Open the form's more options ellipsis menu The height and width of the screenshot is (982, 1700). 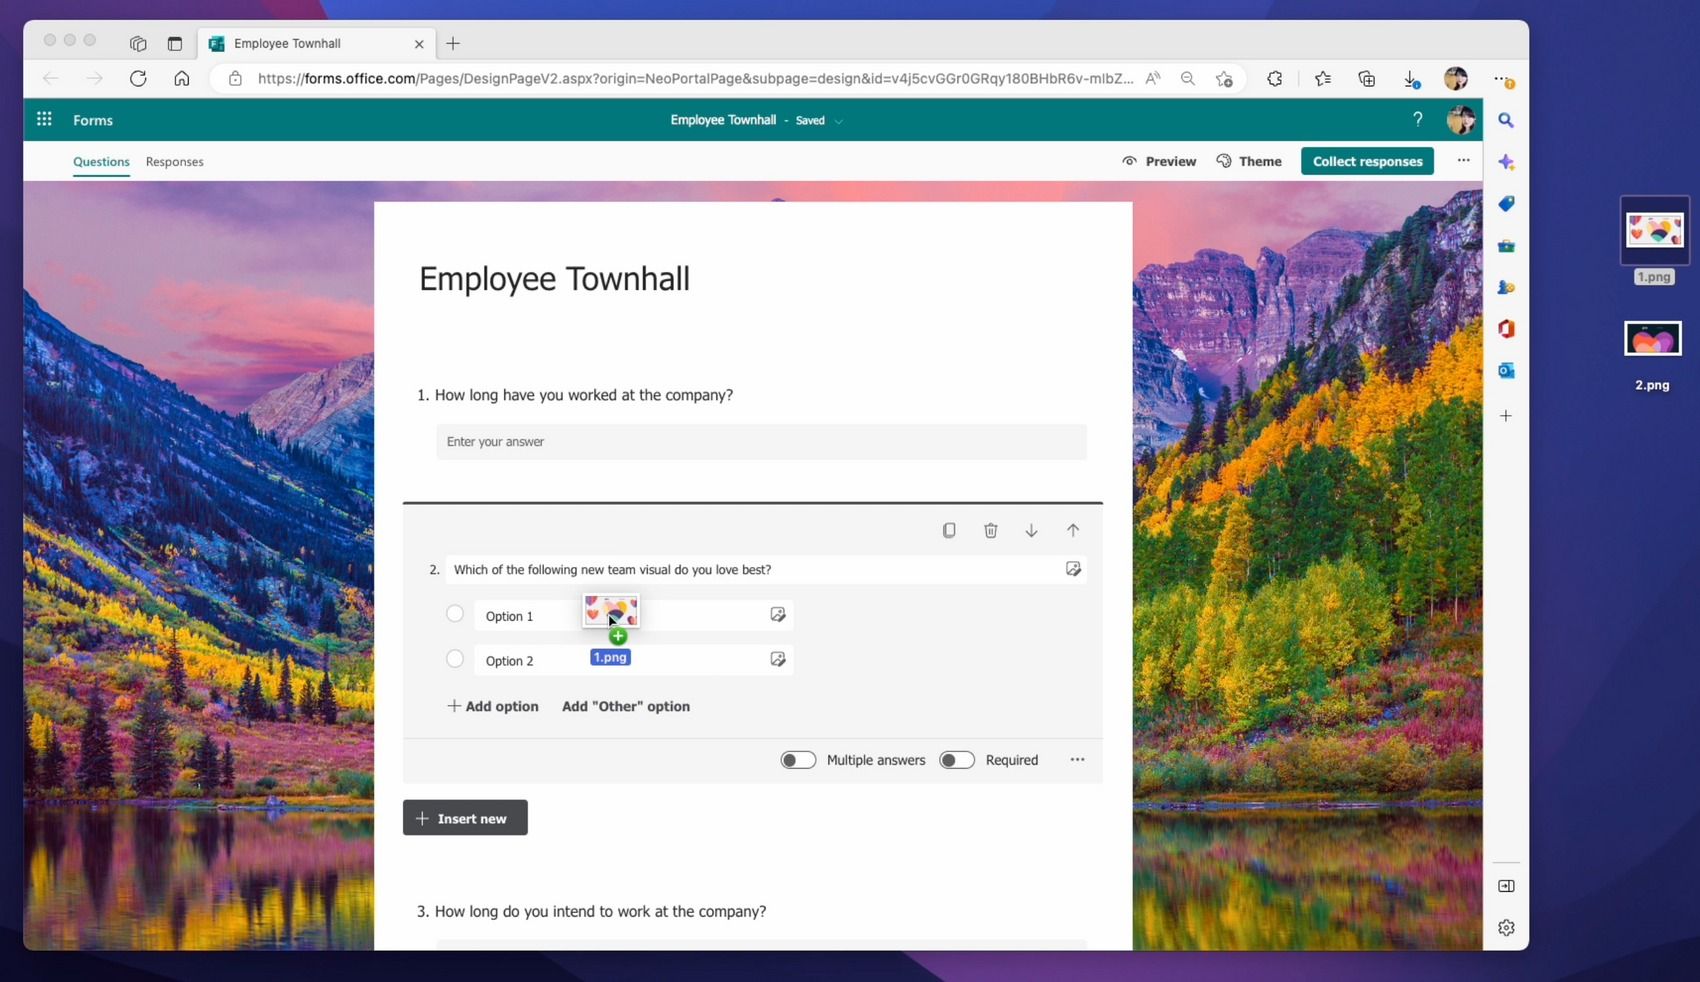click(x=1463, y=161)
